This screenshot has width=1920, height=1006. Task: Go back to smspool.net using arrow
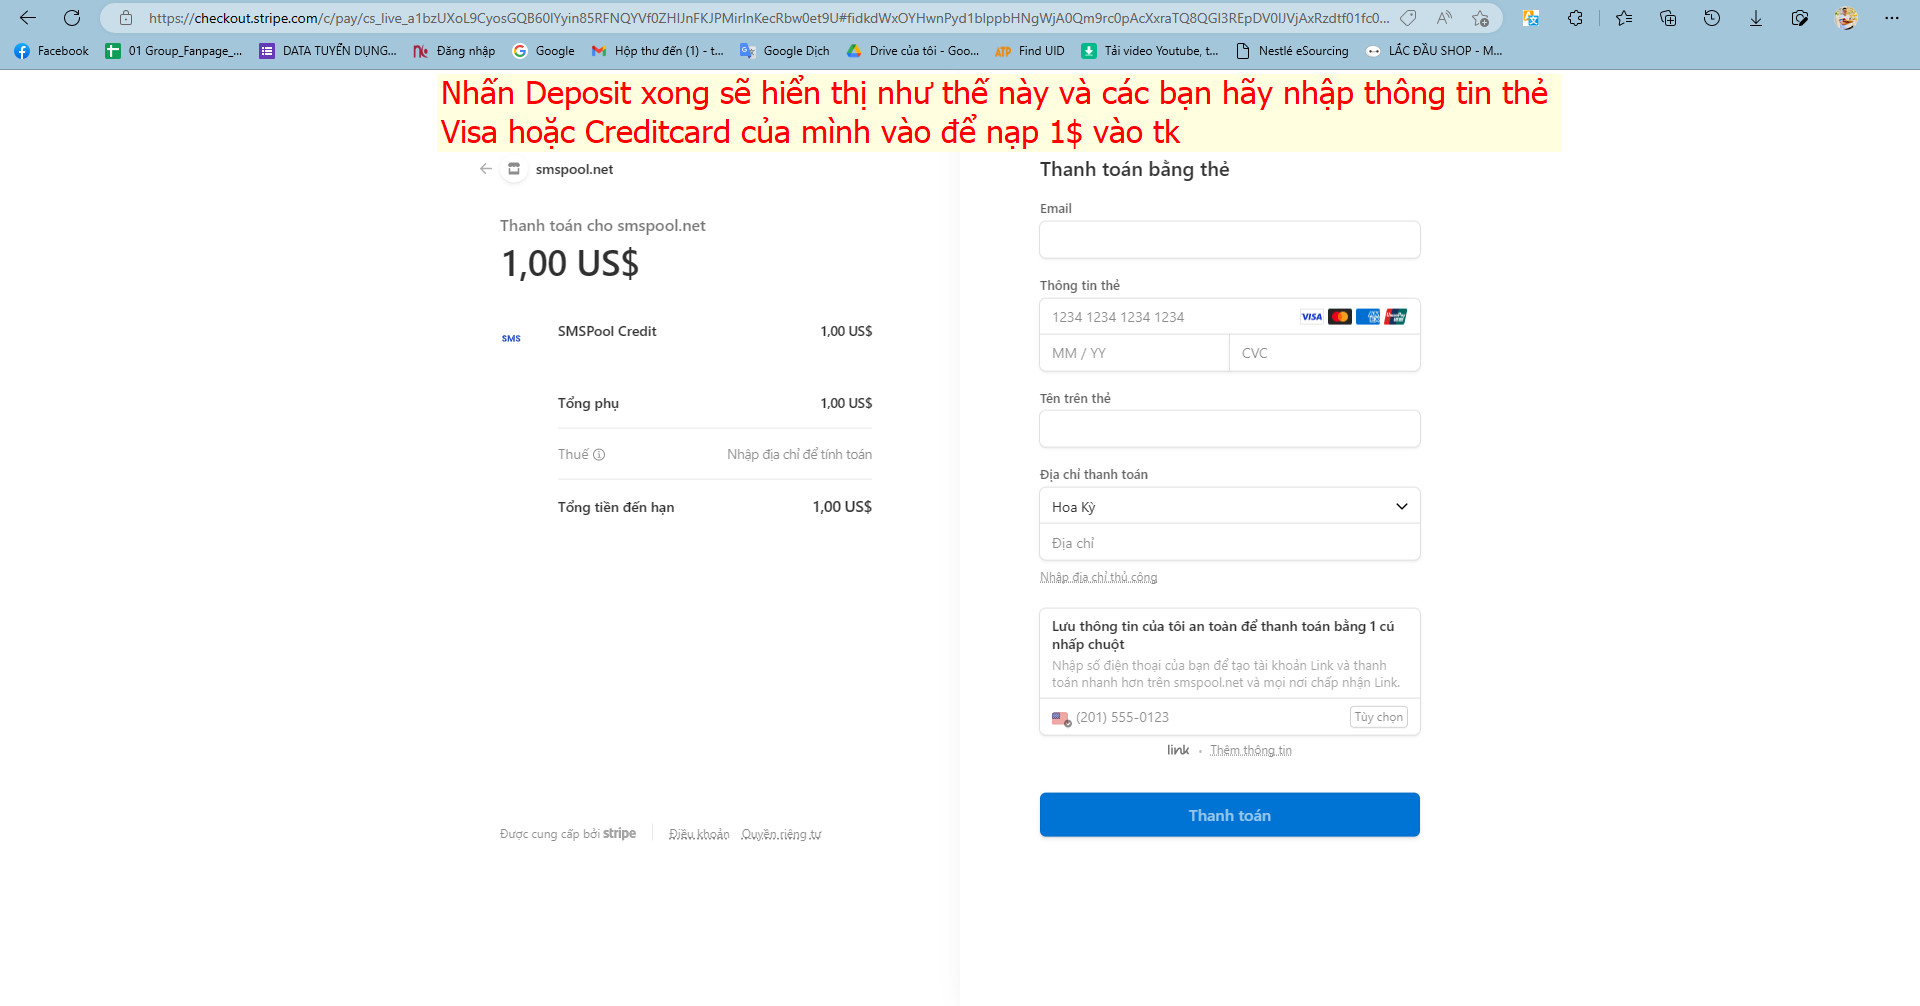tap(486, 169)
